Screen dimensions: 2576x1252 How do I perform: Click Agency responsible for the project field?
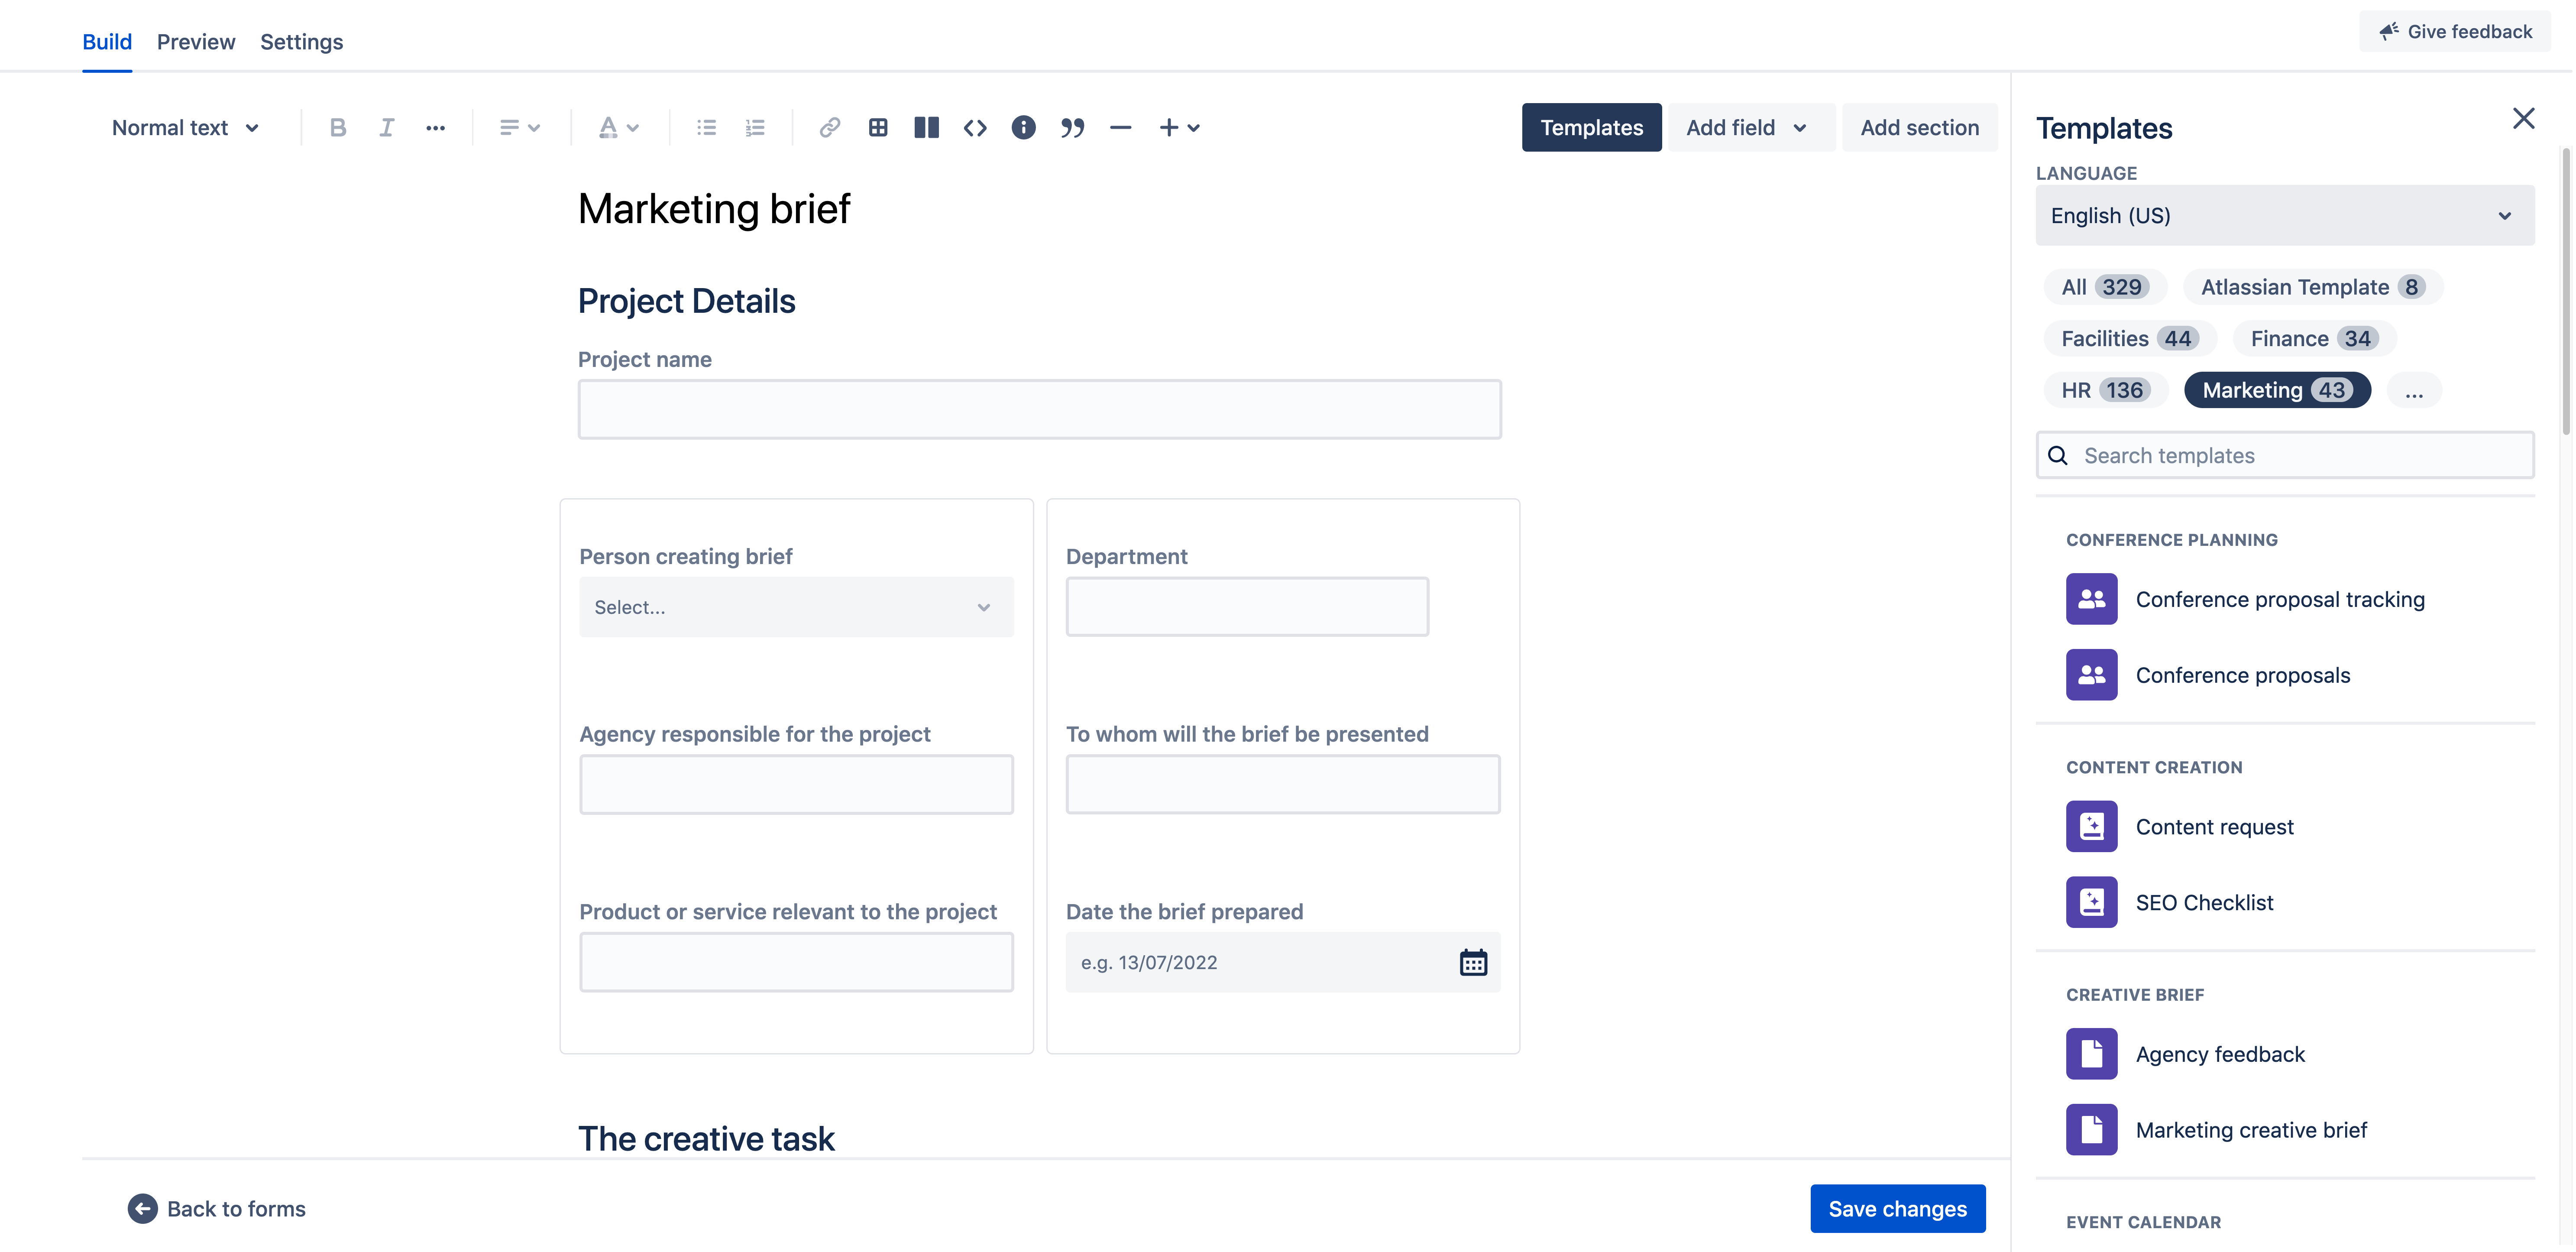pyautogui.click(x=796, y=784)
